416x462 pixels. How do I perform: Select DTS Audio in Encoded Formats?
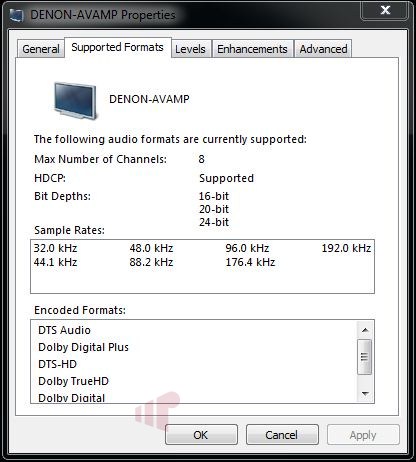[64, 330]
